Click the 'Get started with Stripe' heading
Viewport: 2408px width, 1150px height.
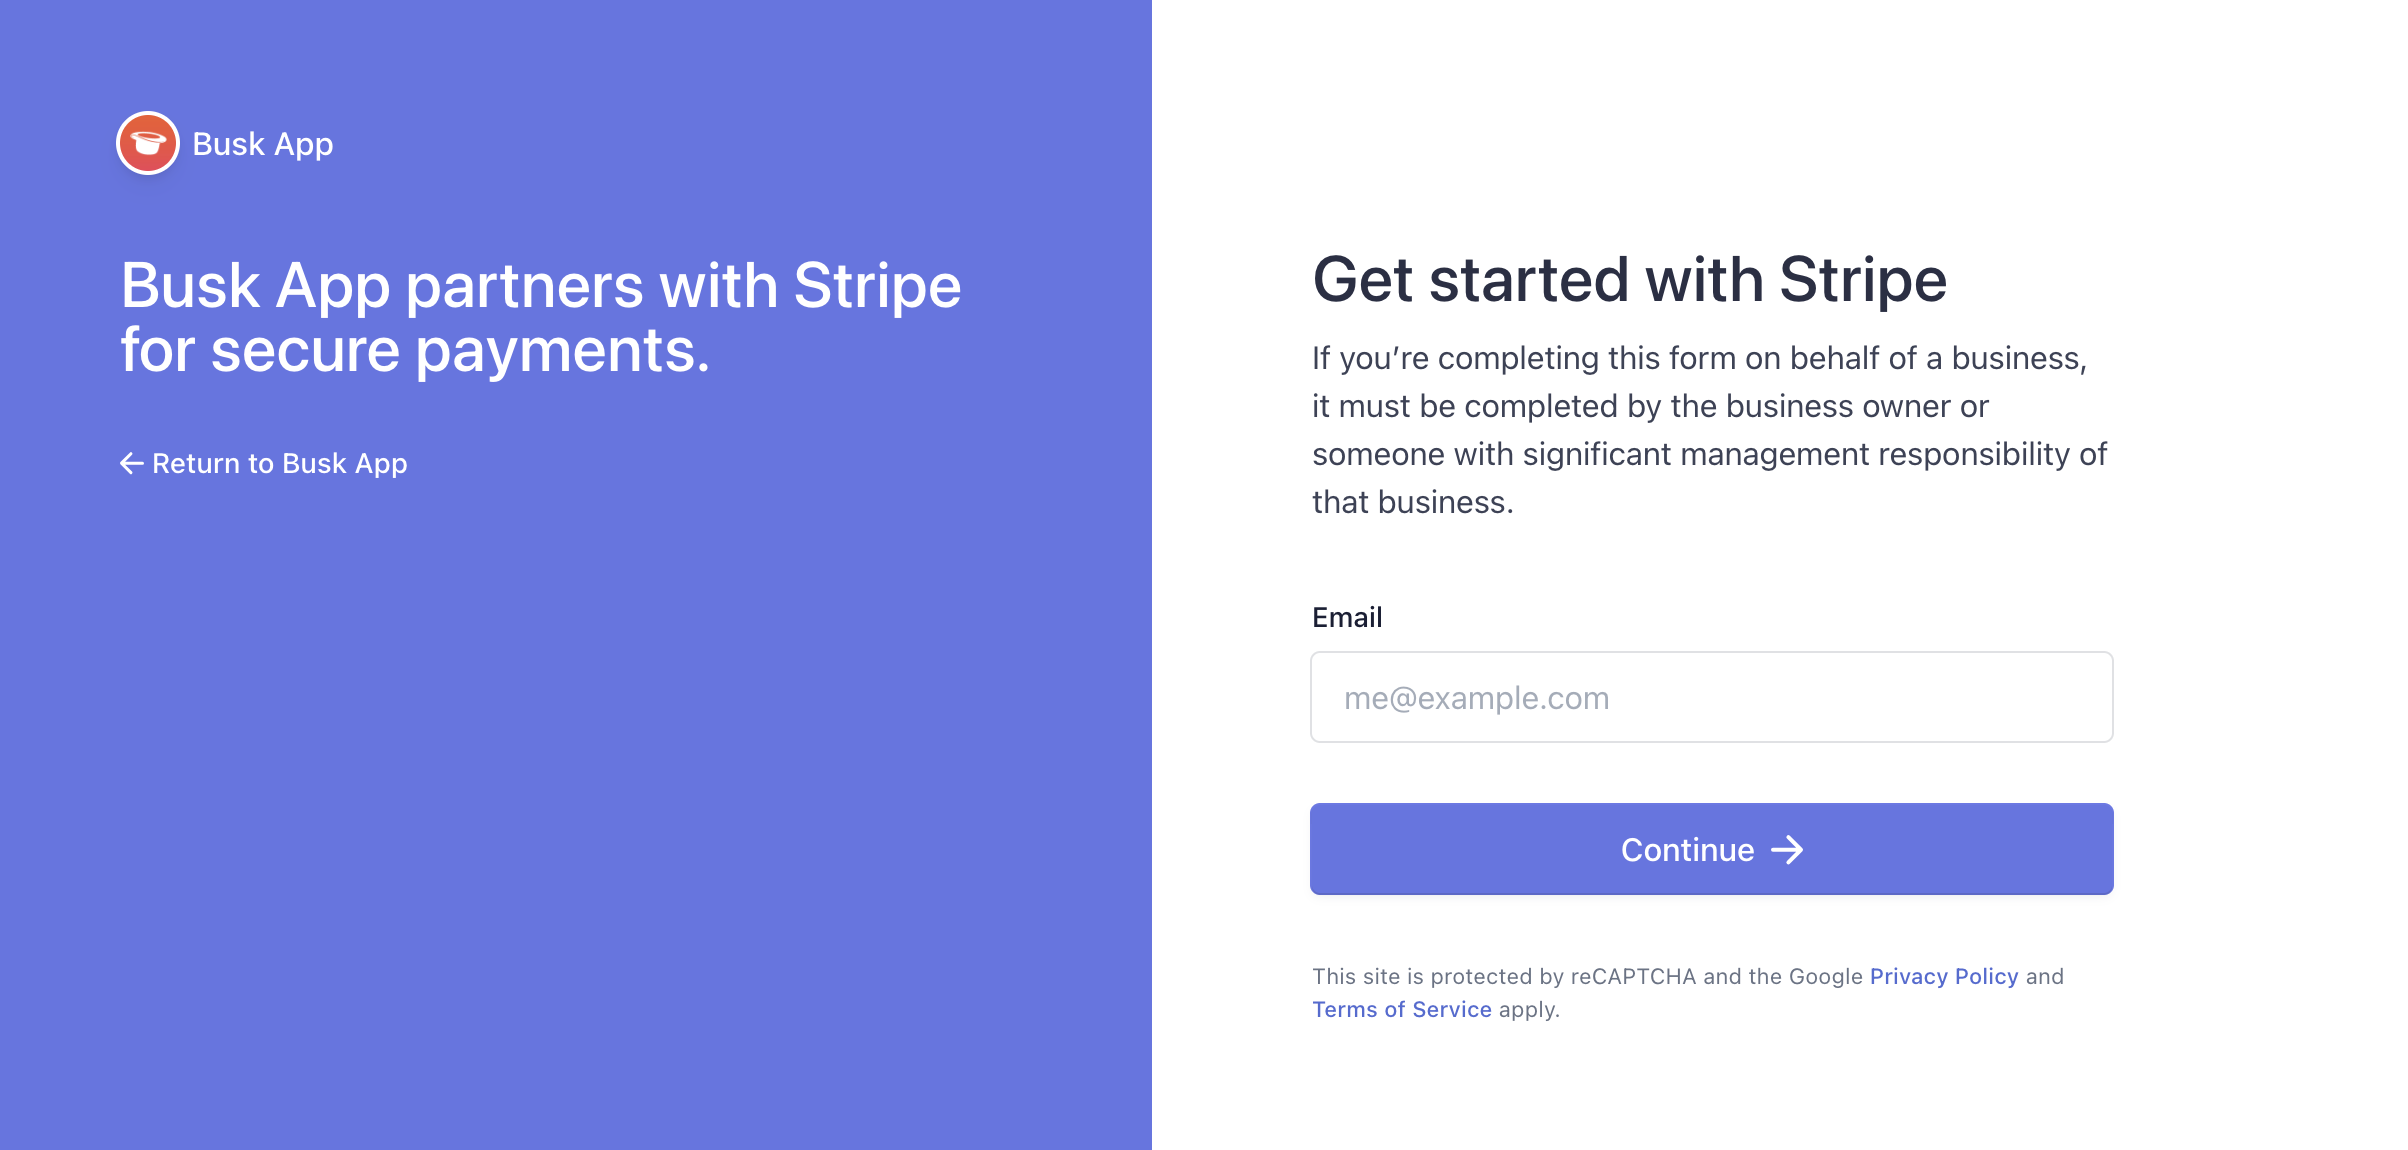(x=1629, y=279)
